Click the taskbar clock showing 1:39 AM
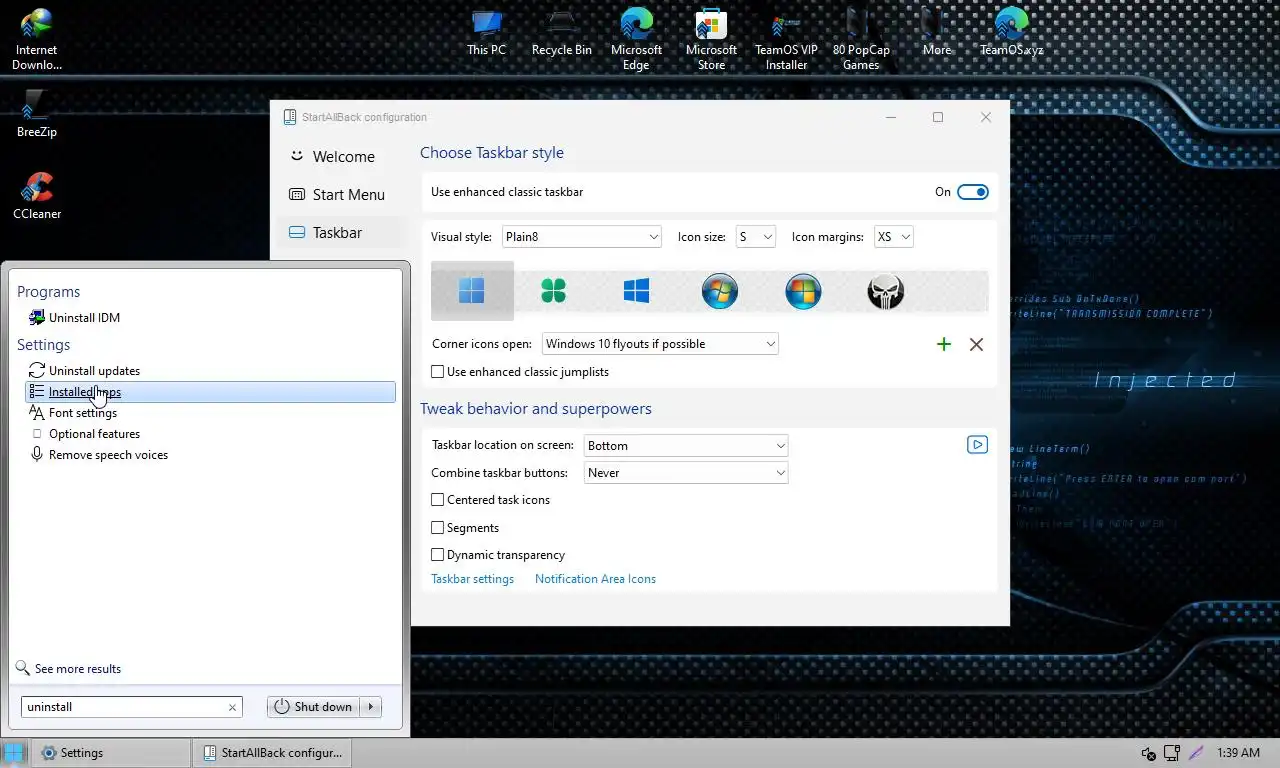The width and height of the screenshot is (1280, 768). point(1238,753)
